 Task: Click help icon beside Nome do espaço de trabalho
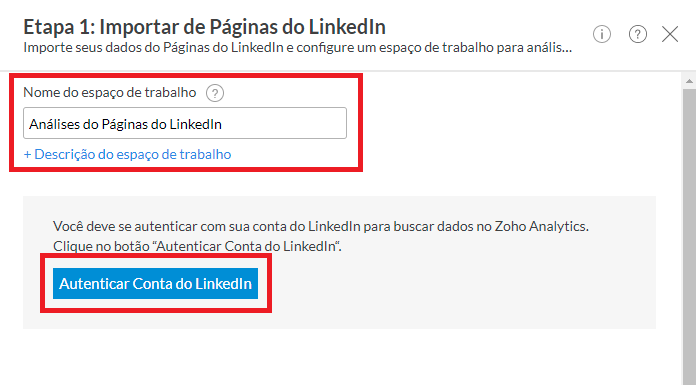pos(215,93)
